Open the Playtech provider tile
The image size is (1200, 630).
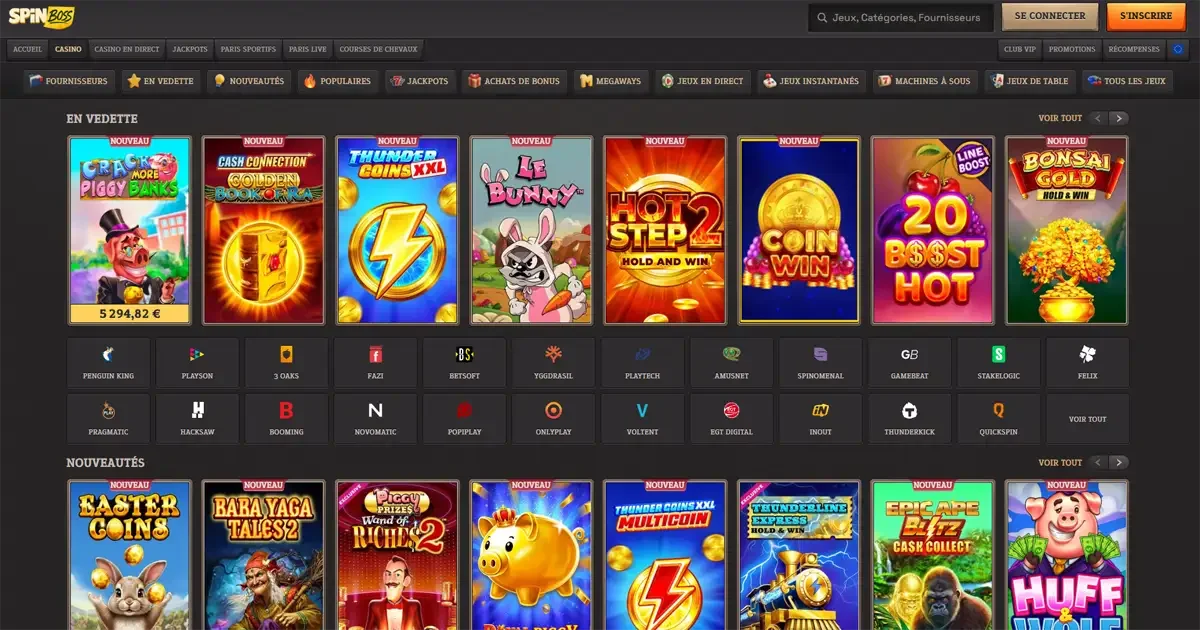pos(642,363)
